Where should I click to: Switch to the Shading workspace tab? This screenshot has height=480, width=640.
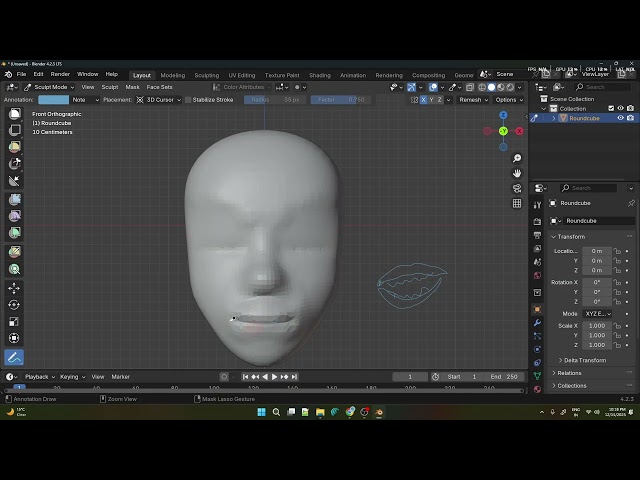tap(320, 75)
